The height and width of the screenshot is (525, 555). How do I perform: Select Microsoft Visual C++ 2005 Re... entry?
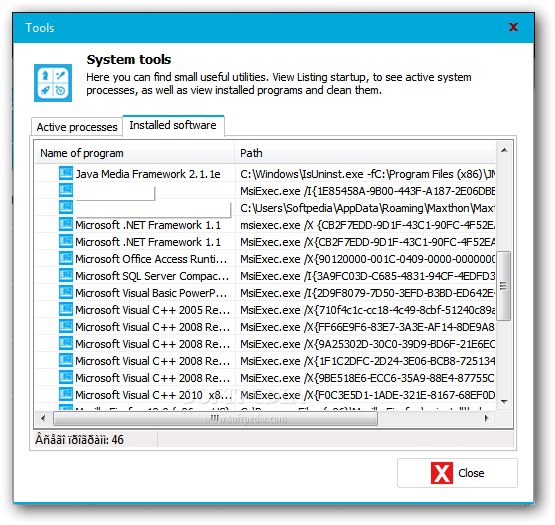[x=153, y=310]
